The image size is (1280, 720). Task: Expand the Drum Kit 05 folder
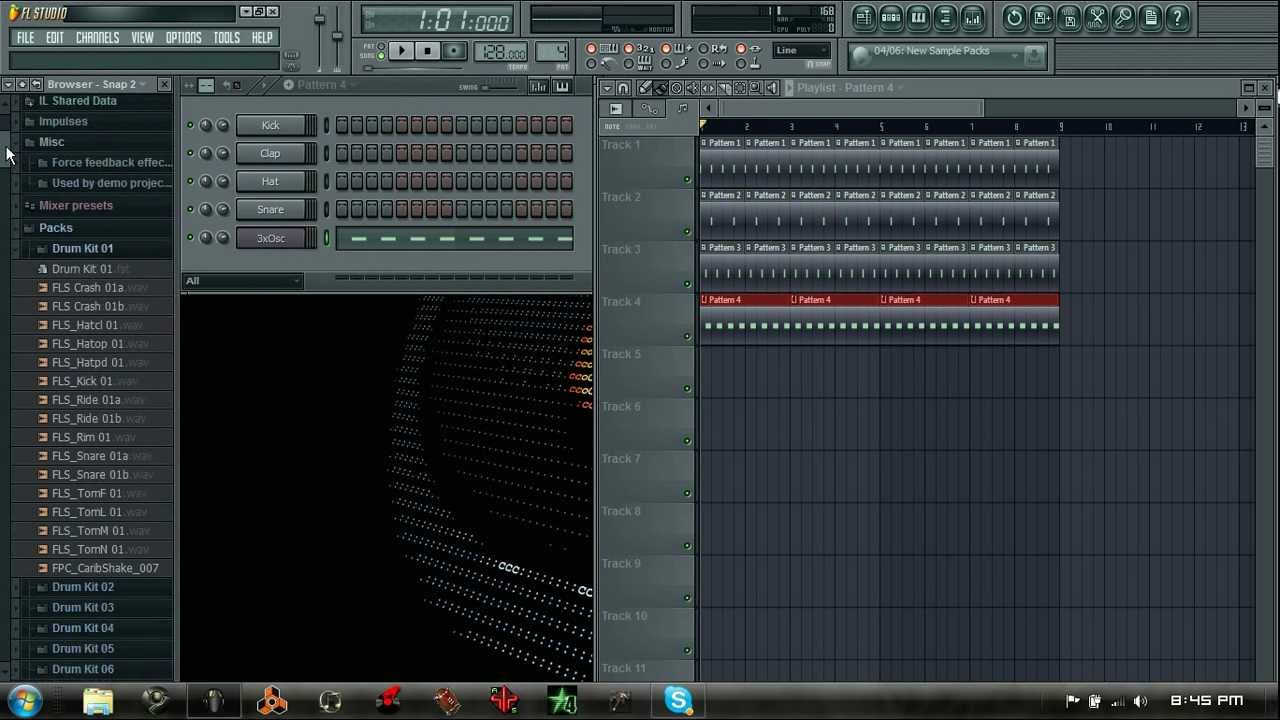82,649
